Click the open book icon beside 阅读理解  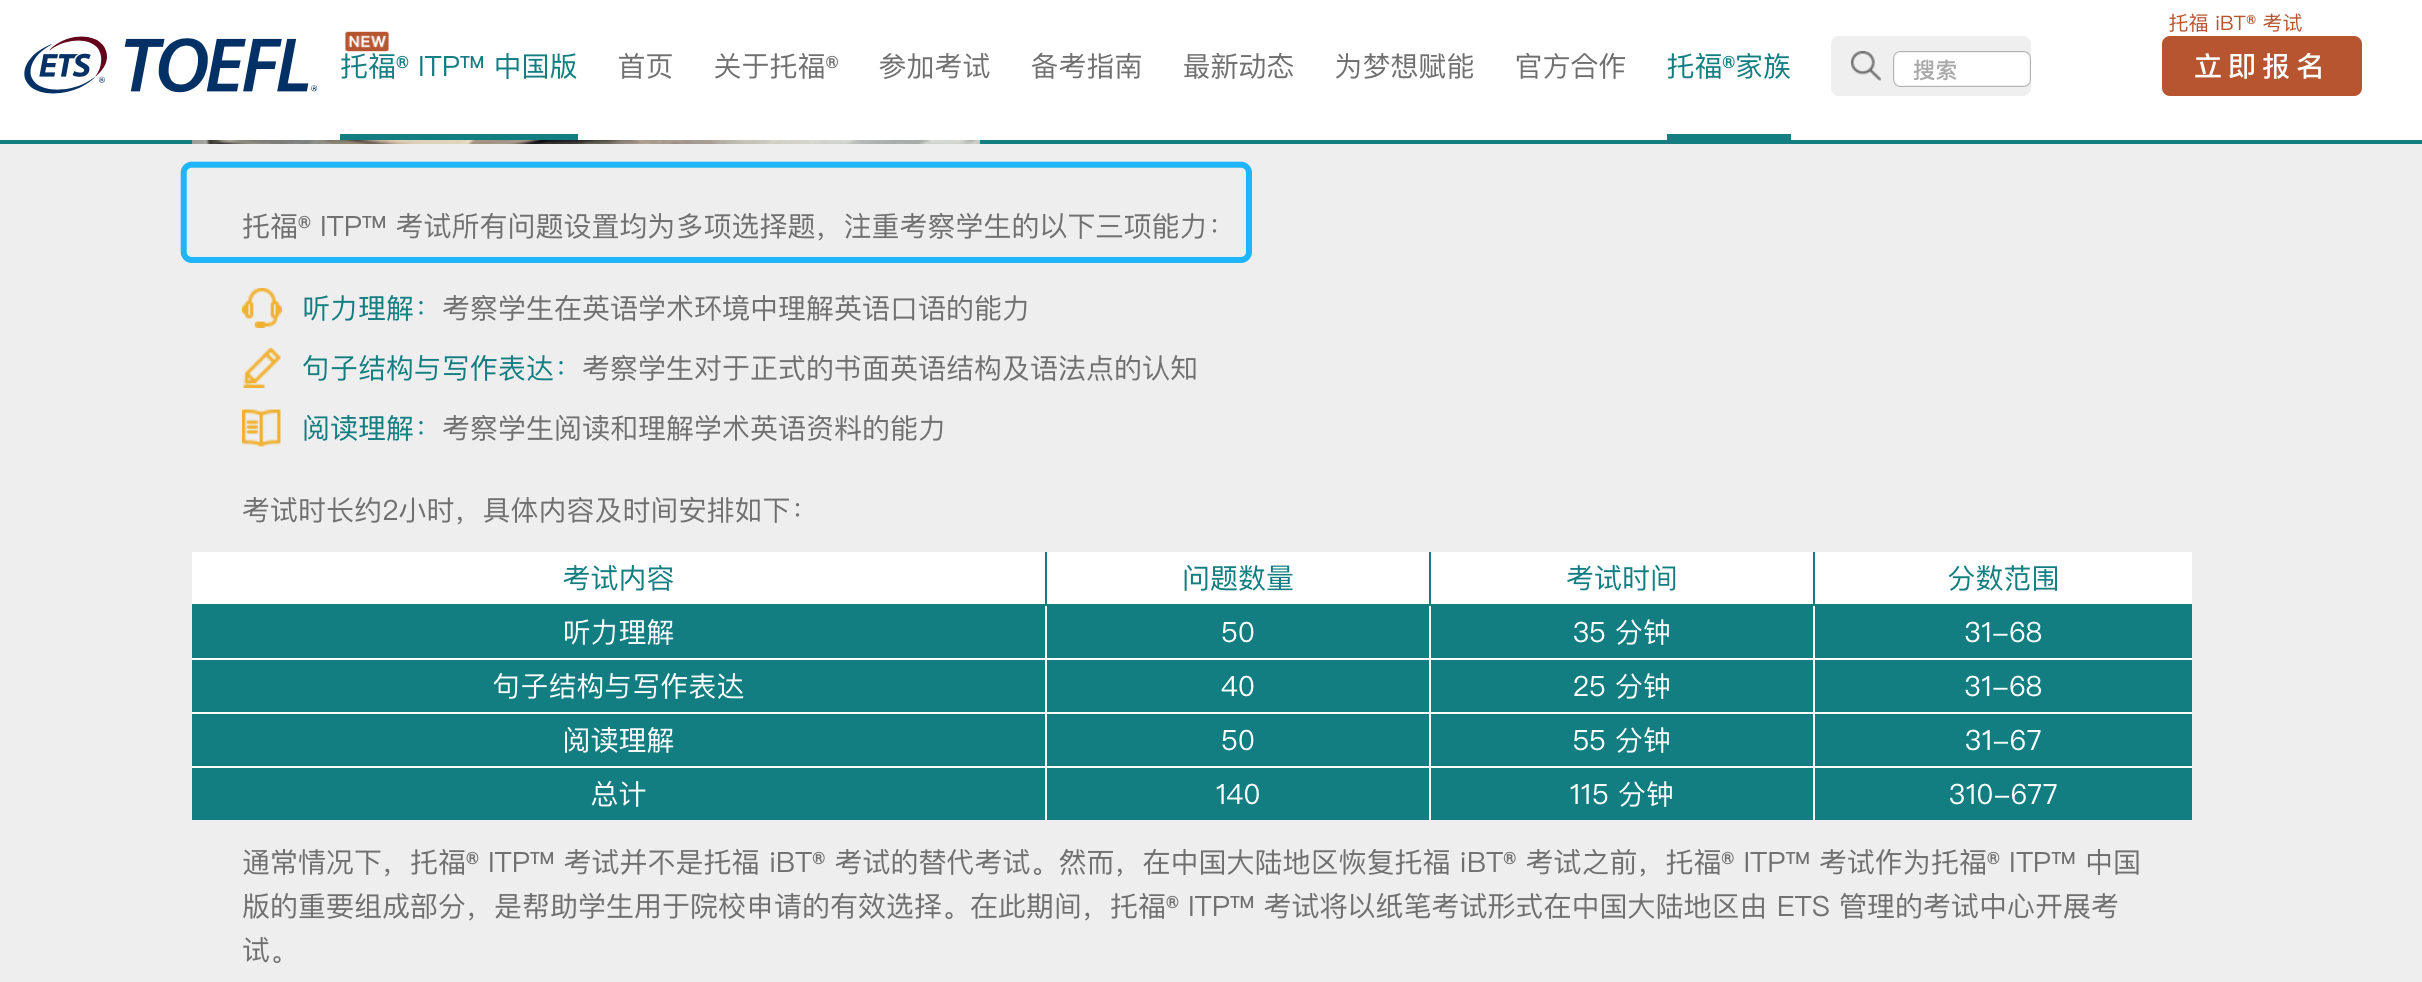[x=261, y=428]
